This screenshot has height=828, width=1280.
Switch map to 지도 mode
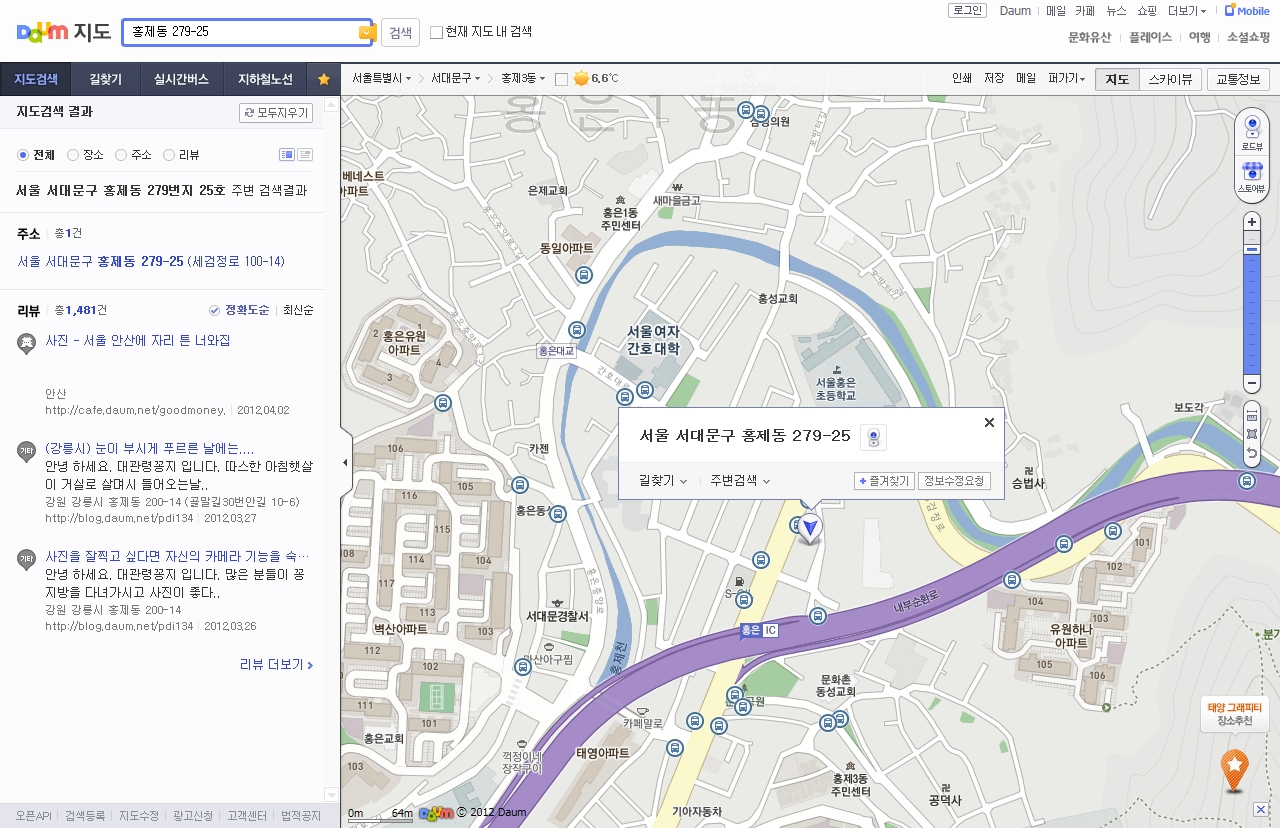[1116, 79]
